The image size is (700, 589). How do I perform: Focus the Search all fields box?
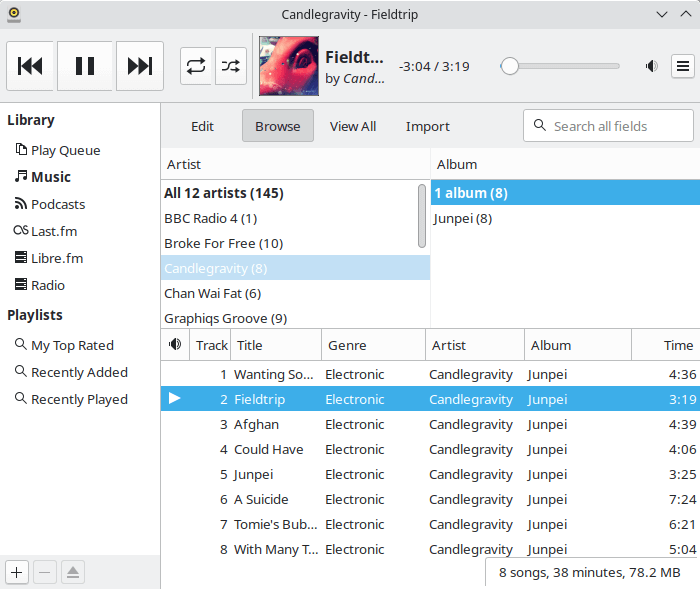click(x=608, y=126)
